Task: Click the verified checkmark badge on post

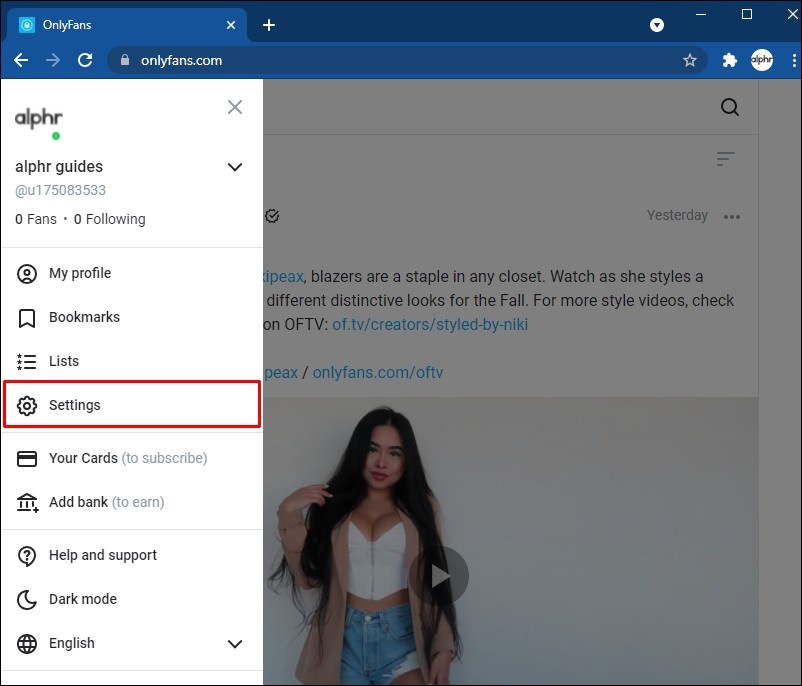Action: click(x=272, y=216)
